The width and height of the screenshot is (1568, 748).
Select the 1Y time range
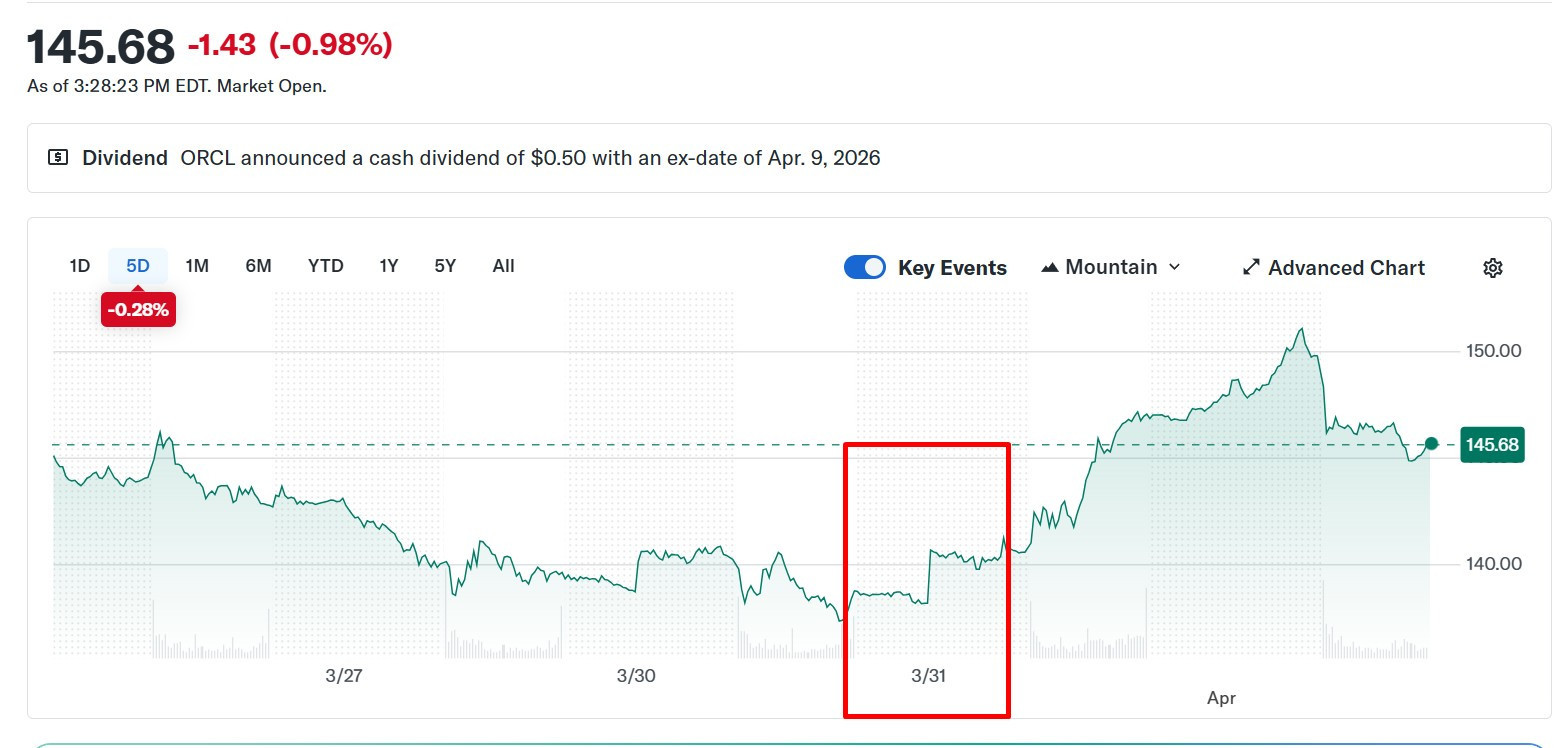pos(388,266)
